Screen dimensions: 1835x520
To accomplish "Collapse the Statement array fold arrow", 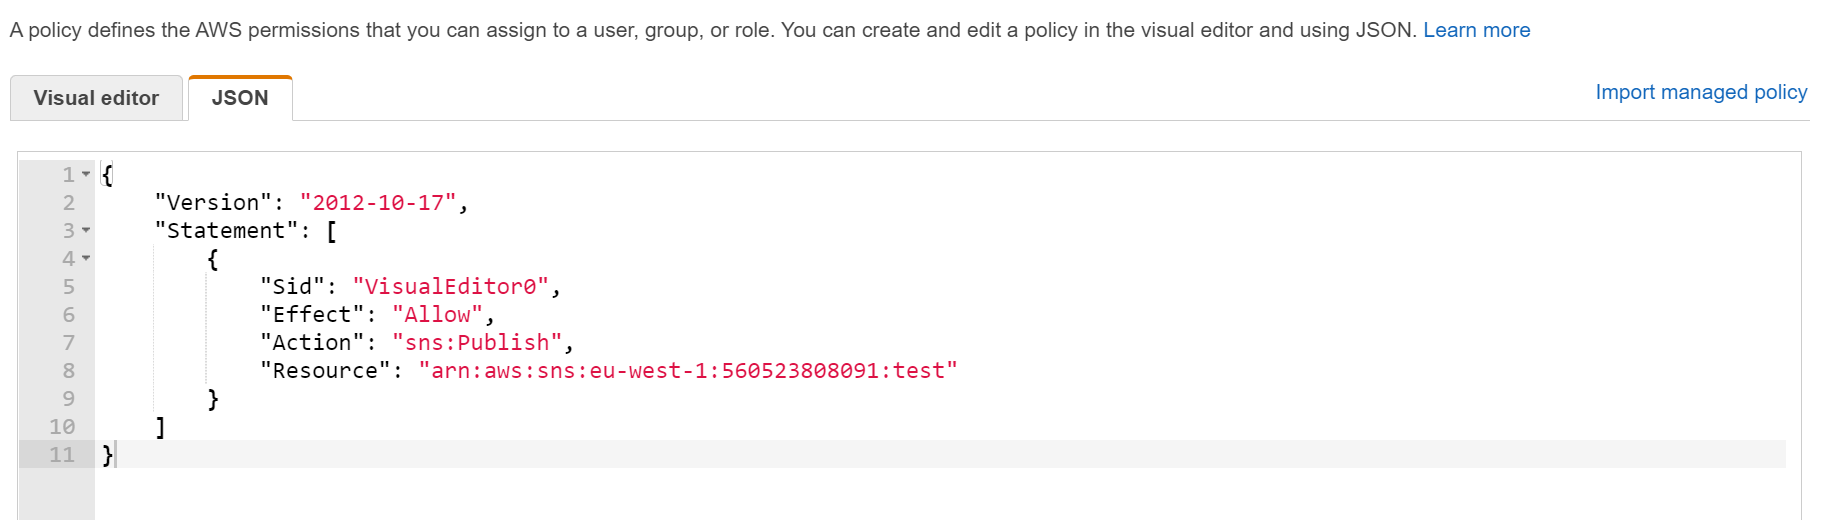I will point(86,231).
